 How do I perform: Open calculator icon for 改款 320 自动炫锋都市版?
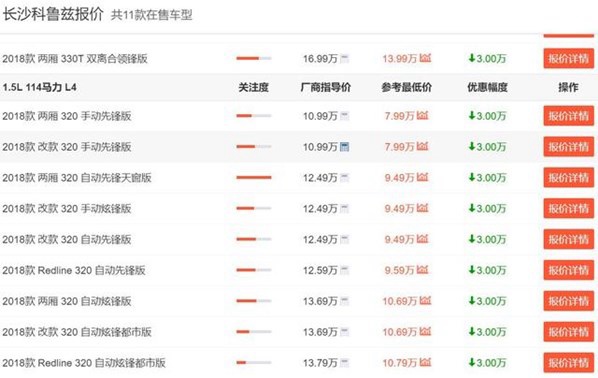pos(344,332)
